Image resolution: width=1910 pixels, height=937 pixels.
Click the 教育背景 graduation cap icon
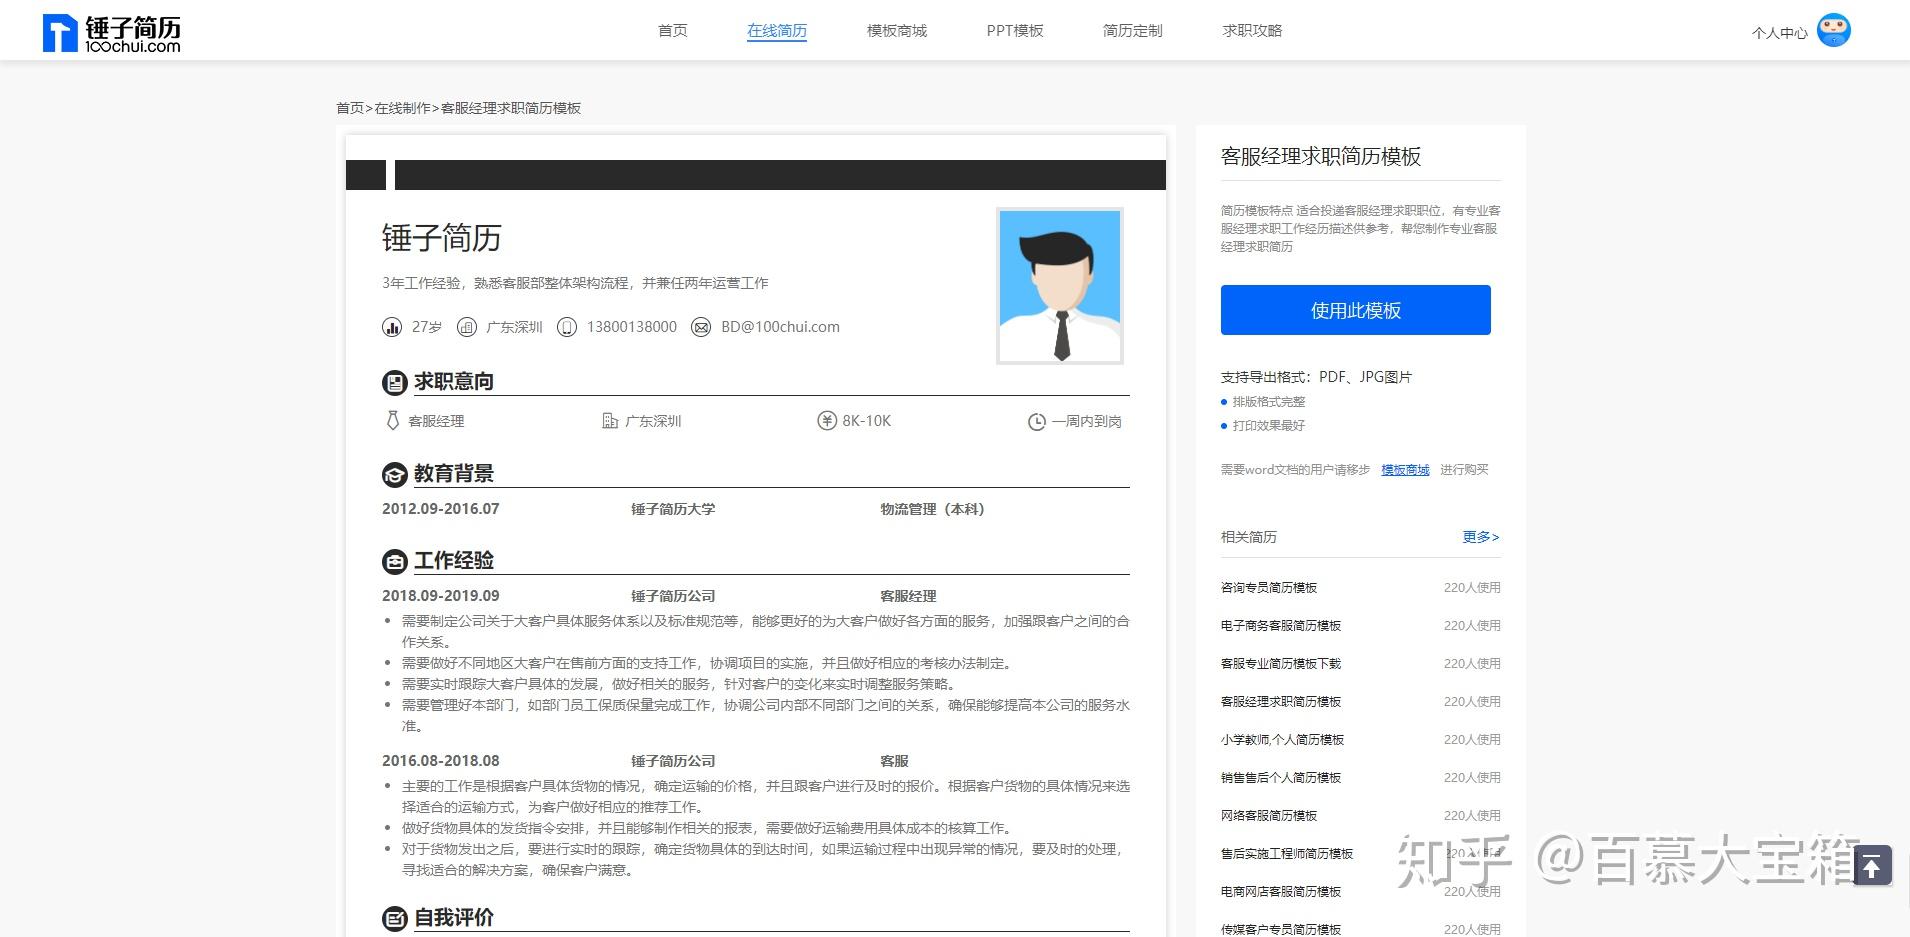coord(395,474)
